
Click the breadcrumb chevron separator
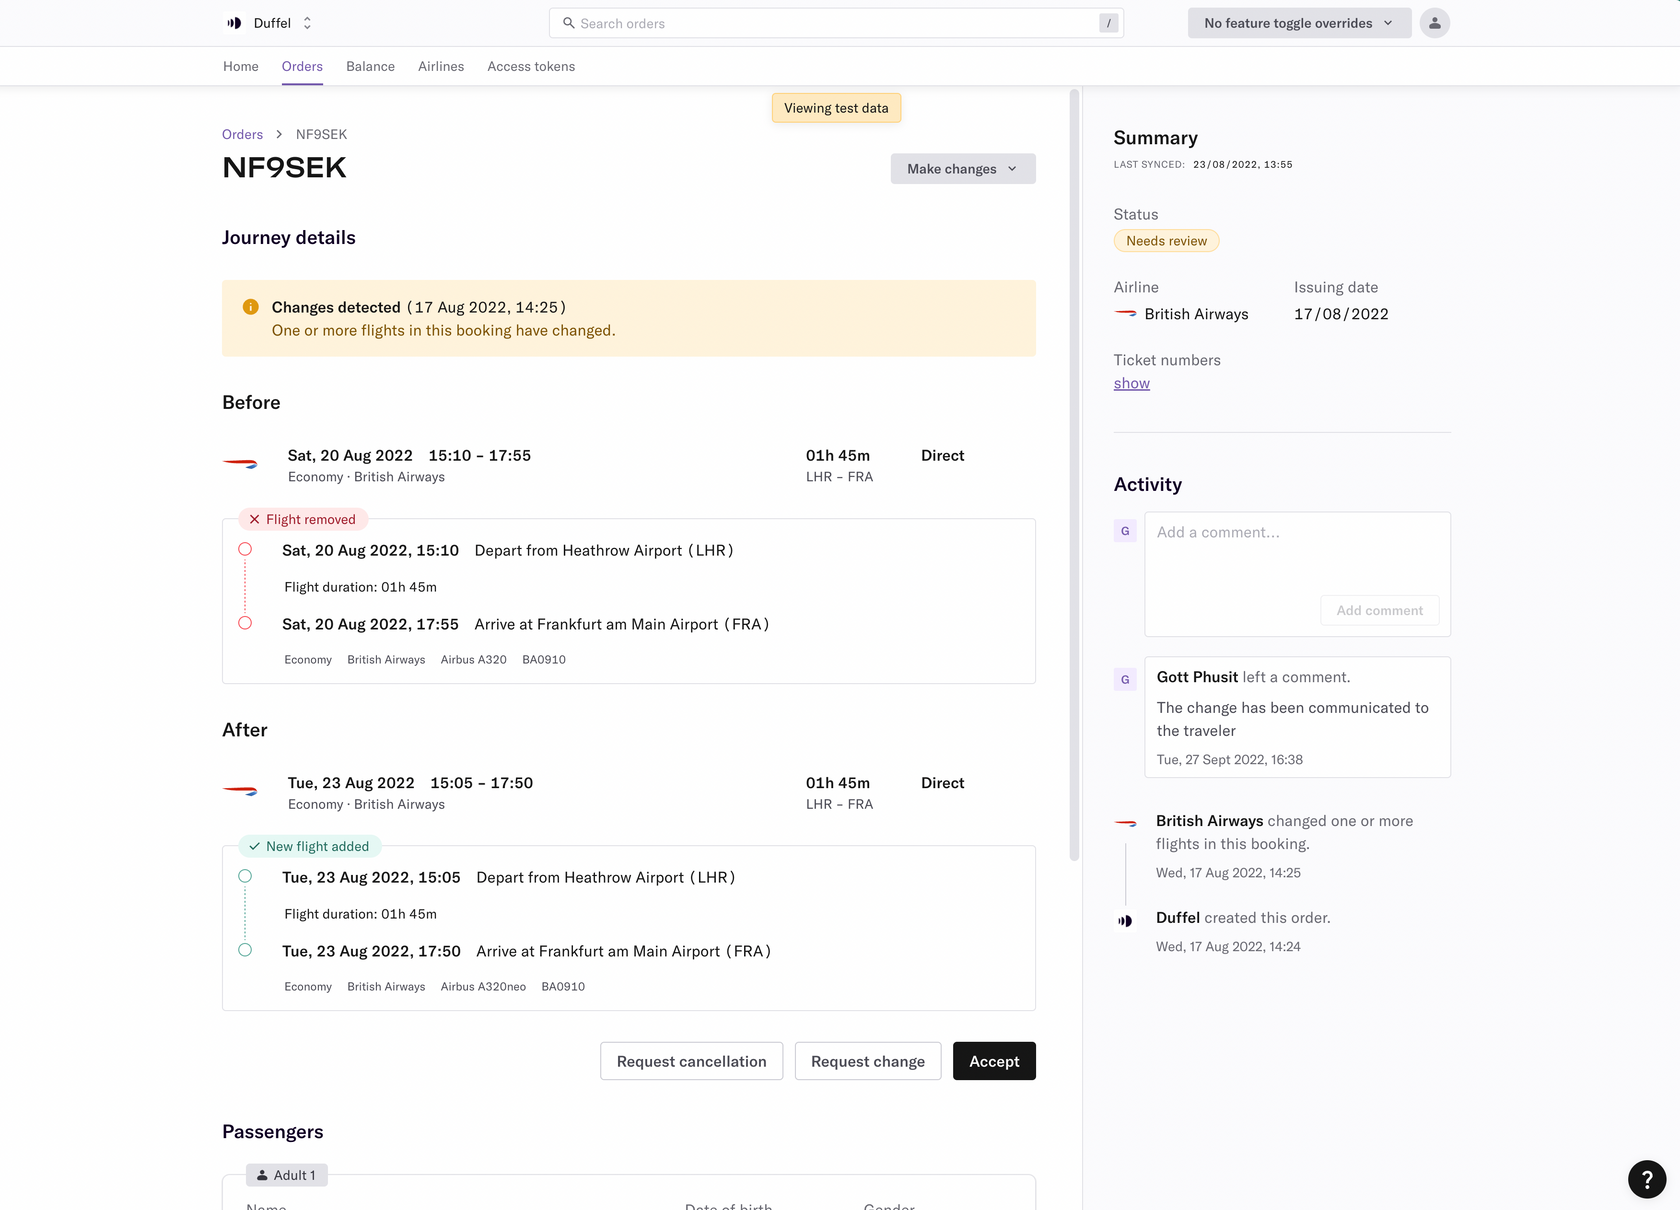pyautogui.click(x=279, y=134)
